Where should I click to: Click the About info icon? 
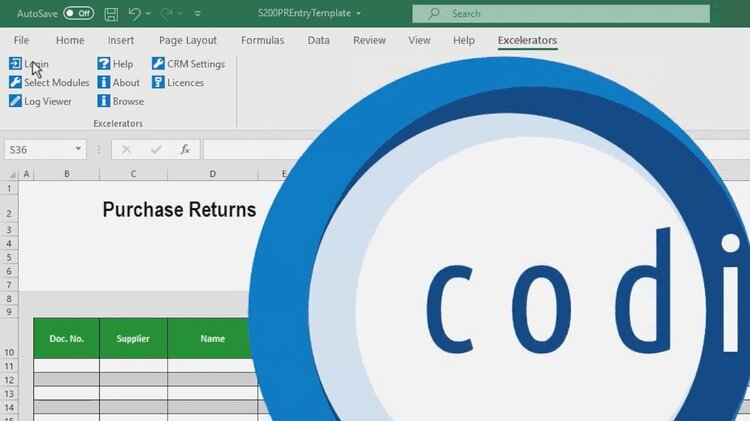point(104,82)
